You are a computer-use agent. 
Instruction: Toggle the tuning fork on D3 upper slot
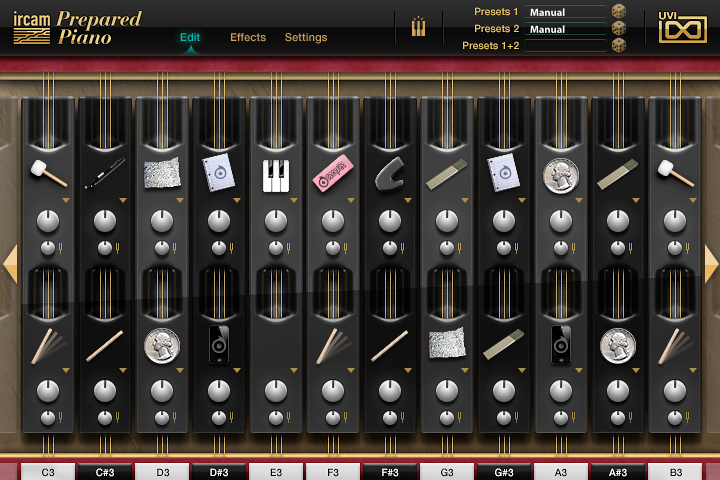tap(174, 248)
